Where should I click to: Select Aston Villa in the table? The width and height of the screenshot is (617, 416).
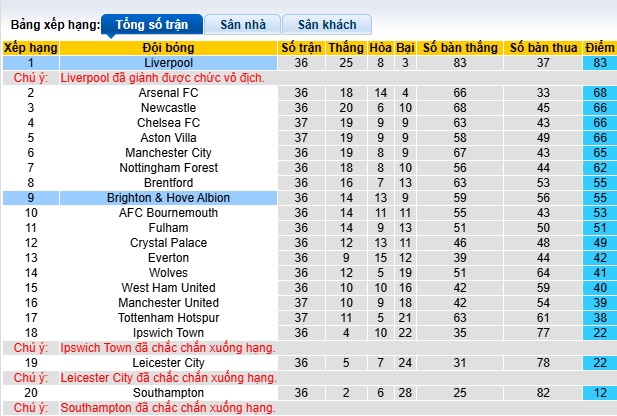point(168,138)
